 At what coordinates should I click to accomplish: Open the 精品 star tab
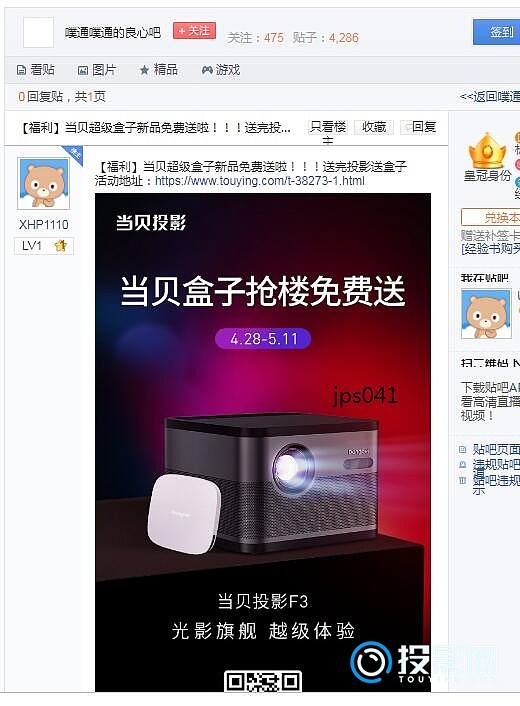(159, 70)
